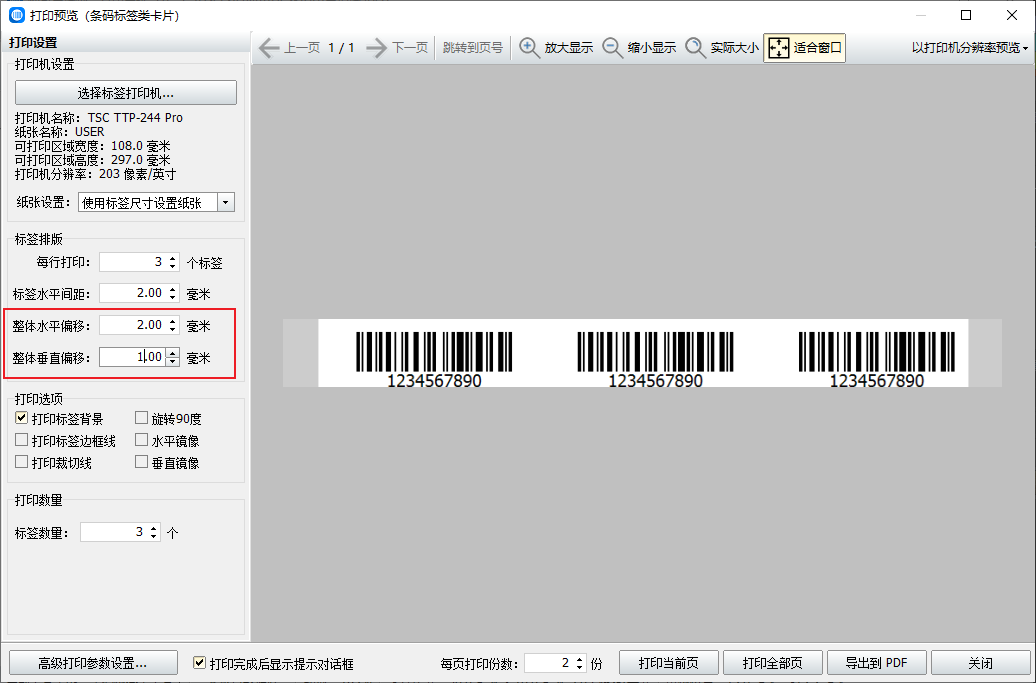
Task: Check 旋转90度 option
Action: (x=141, y=418)
